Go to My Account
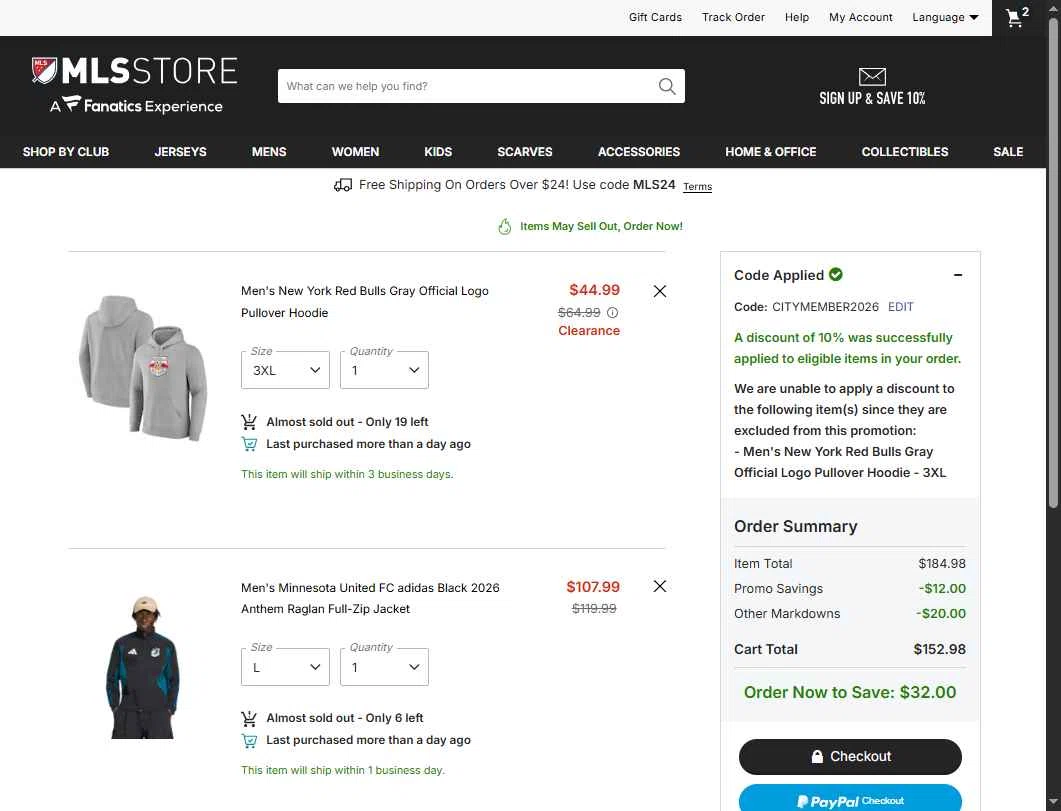Viewport: 1061px width, 811px height. pyautogui.click(x=861, y=18)
